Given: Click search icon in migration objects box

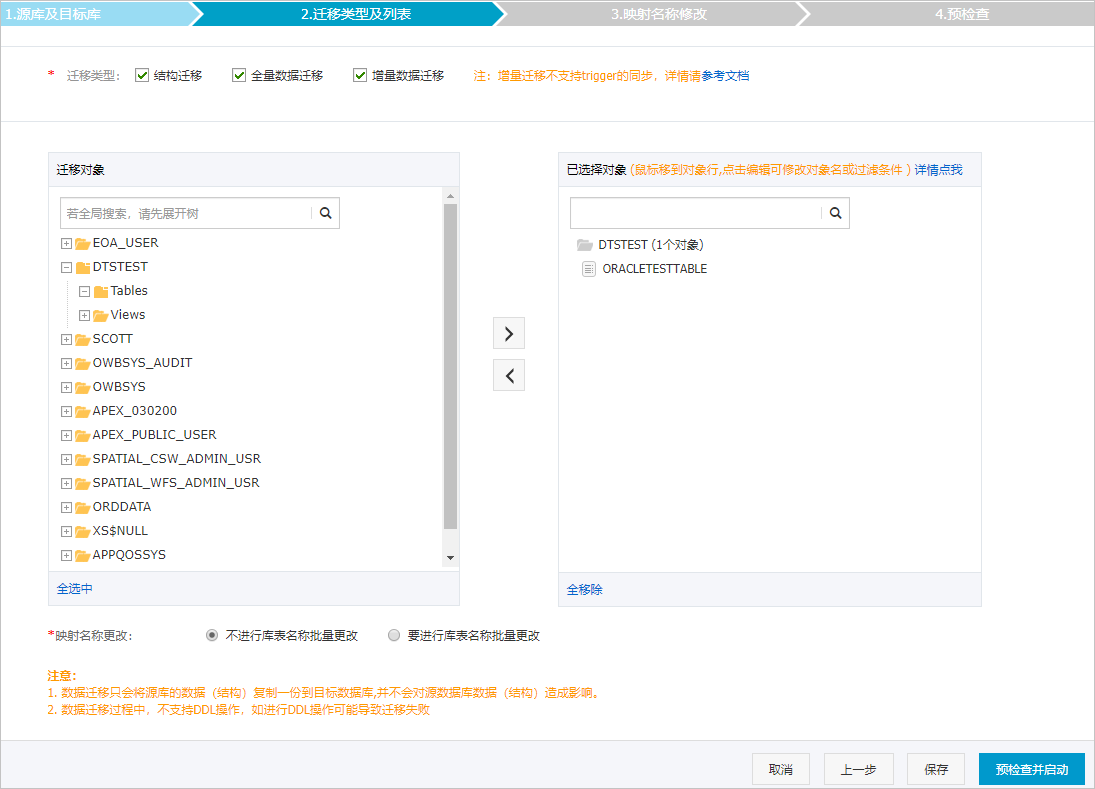Looking at the screenshot, I should click(x=325, y=213).
